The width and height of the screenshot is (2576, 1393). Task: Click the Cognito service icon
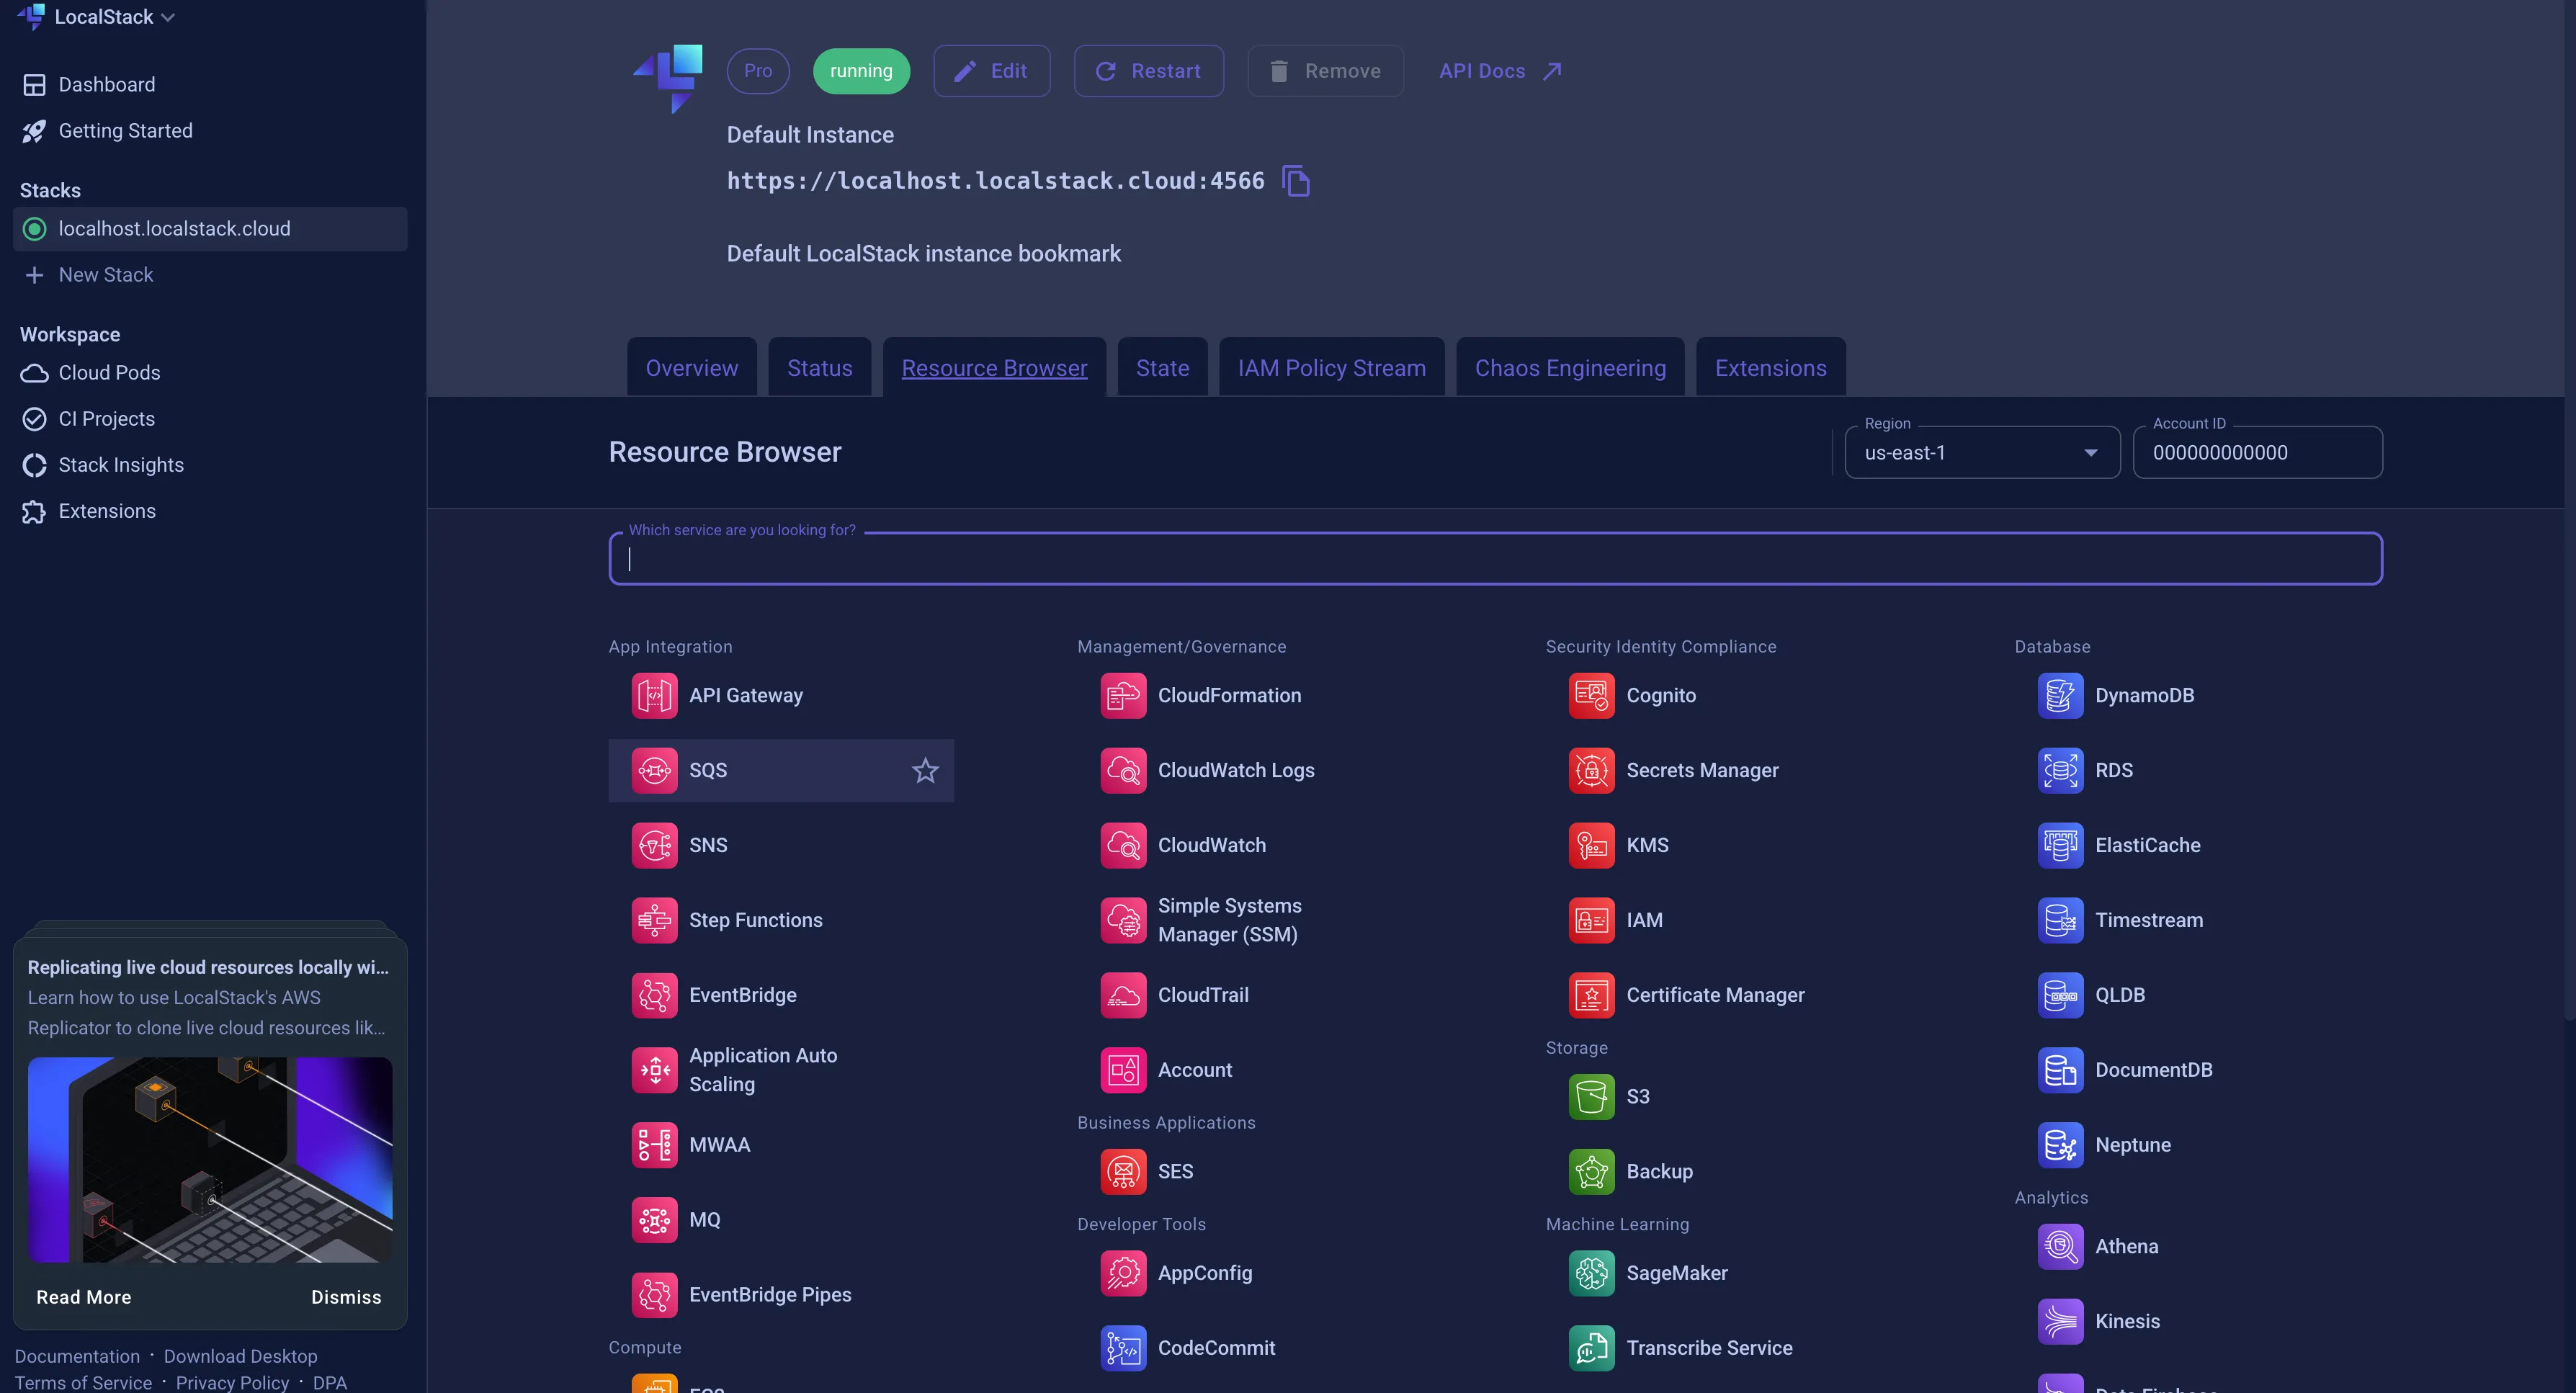pyautogui.click(x=1591, y=695)
